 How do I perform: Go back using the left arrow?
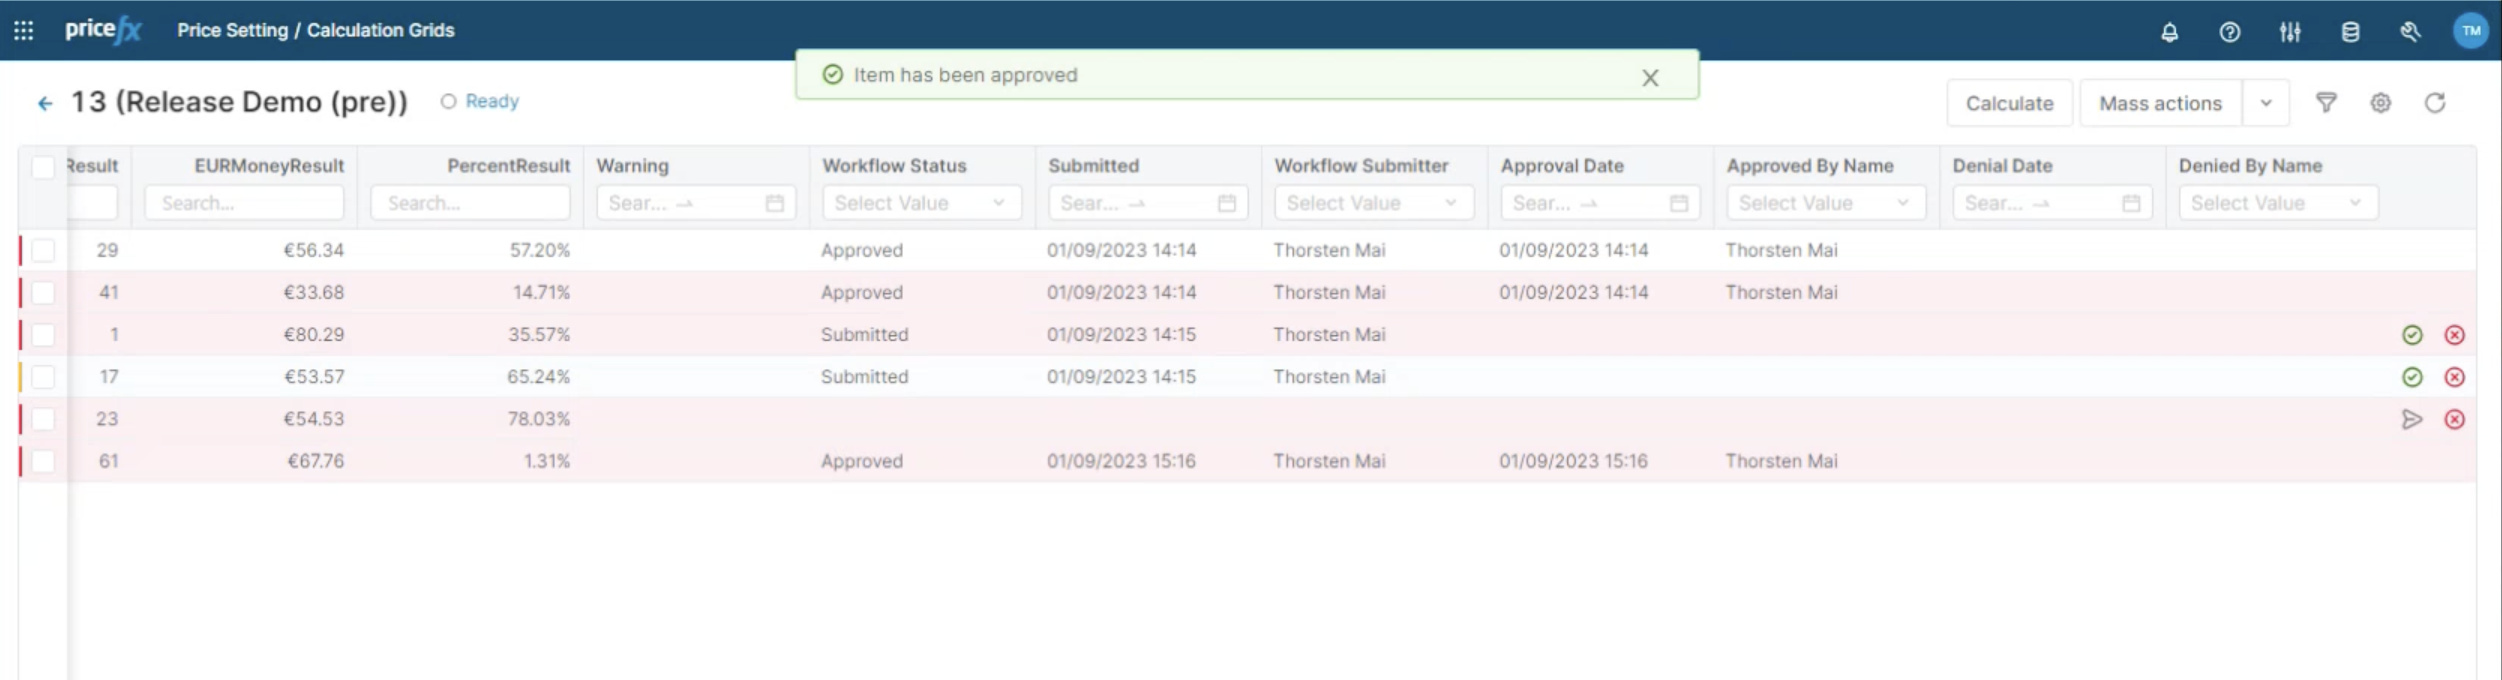click(45, 103)
